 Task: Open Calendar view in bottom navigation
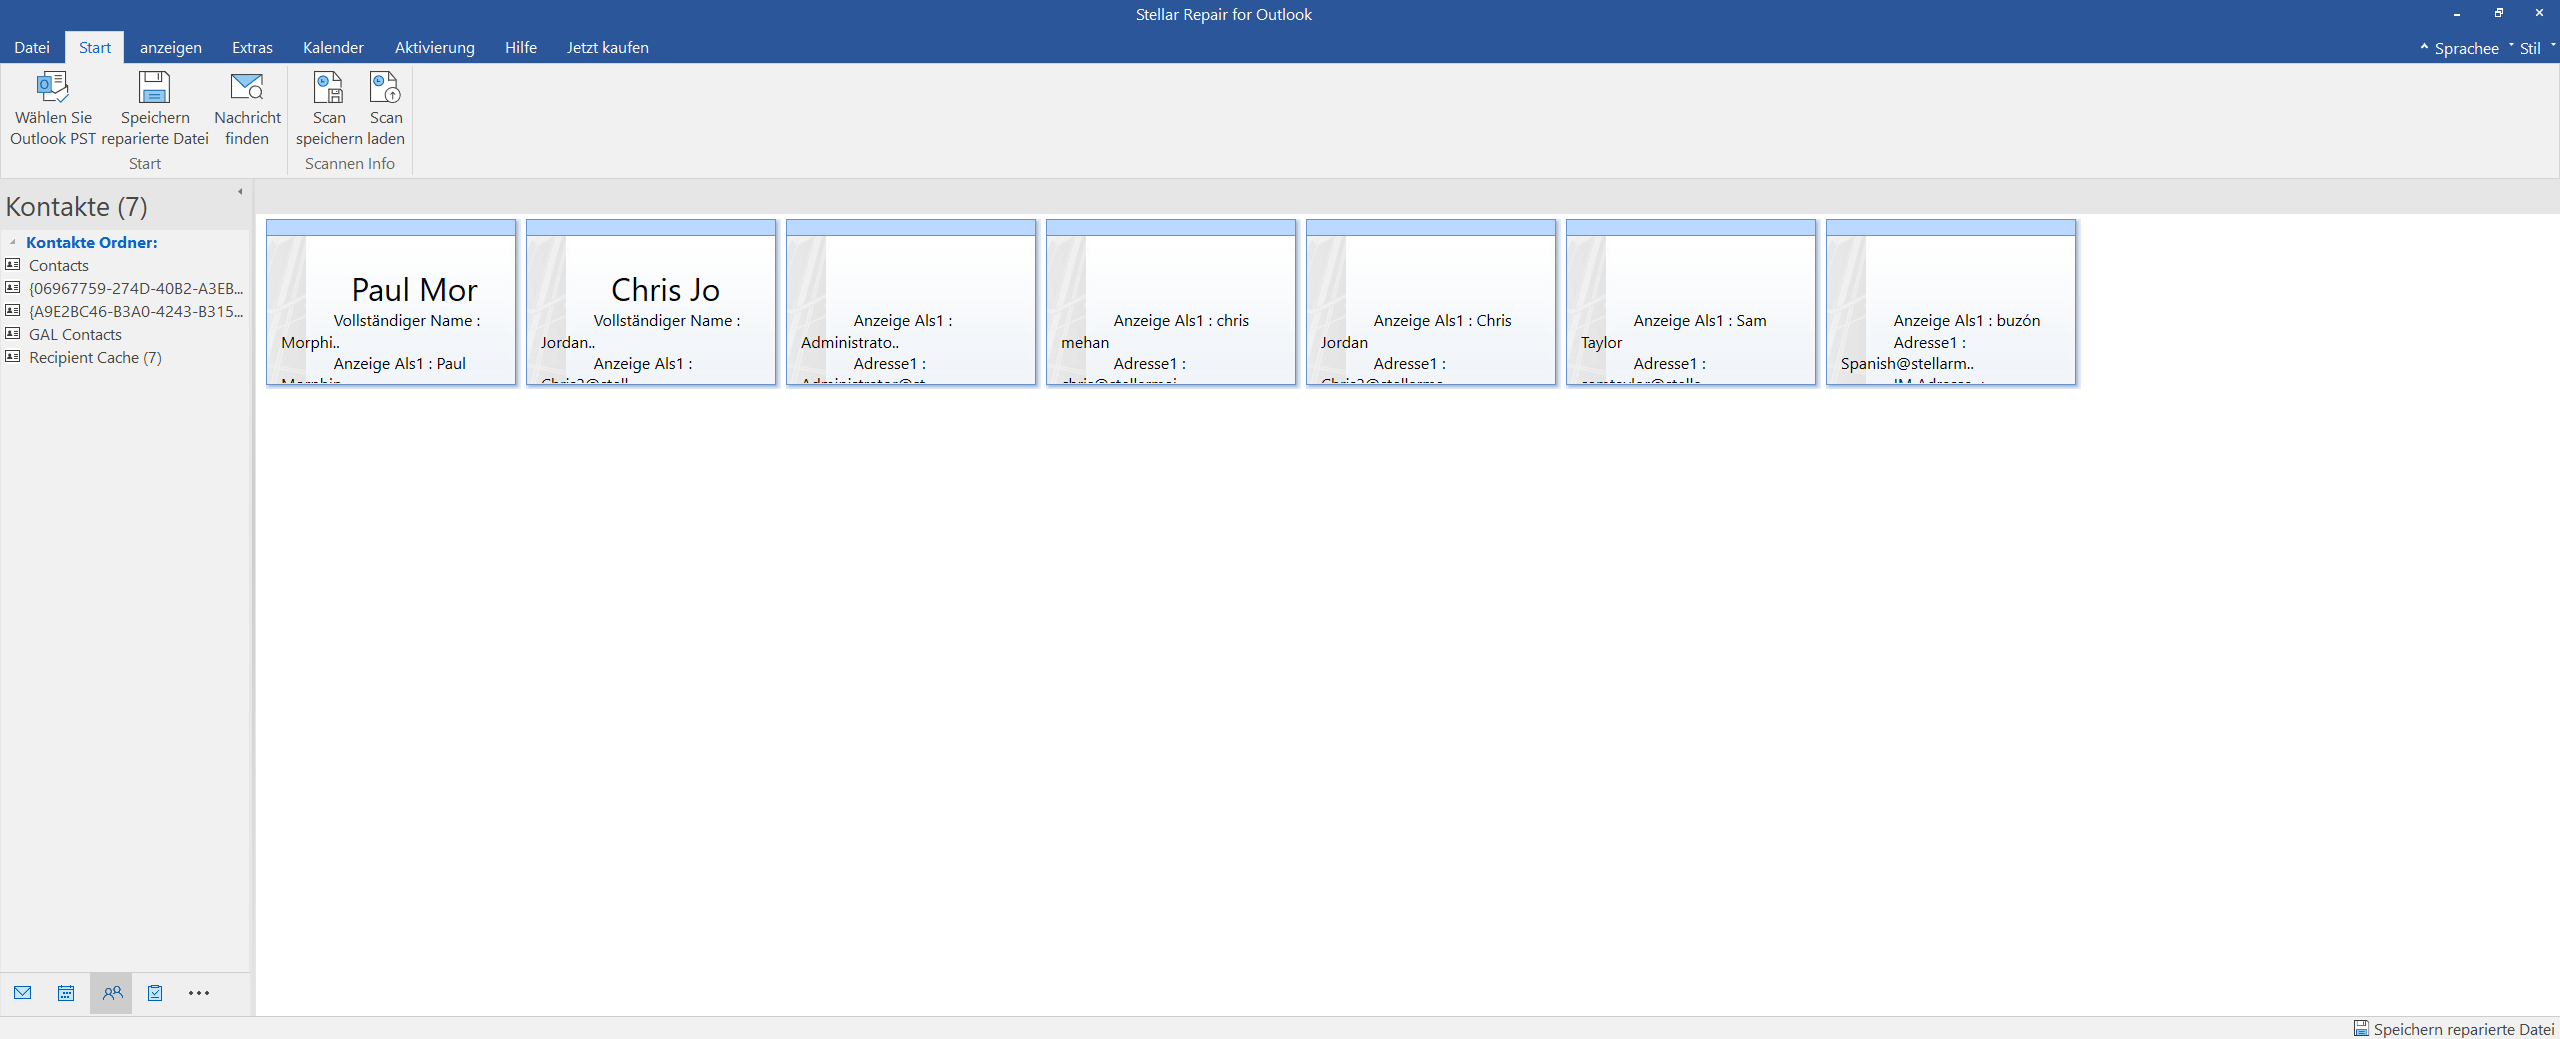(x=66, y=993)
